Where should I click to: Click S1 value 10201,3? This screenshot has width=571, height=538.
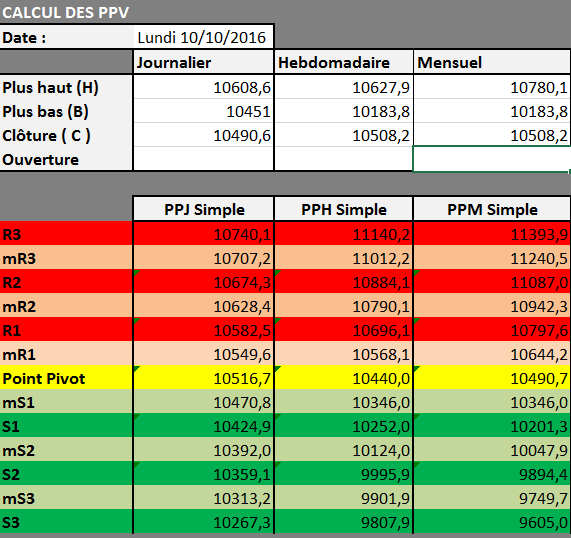492,426
